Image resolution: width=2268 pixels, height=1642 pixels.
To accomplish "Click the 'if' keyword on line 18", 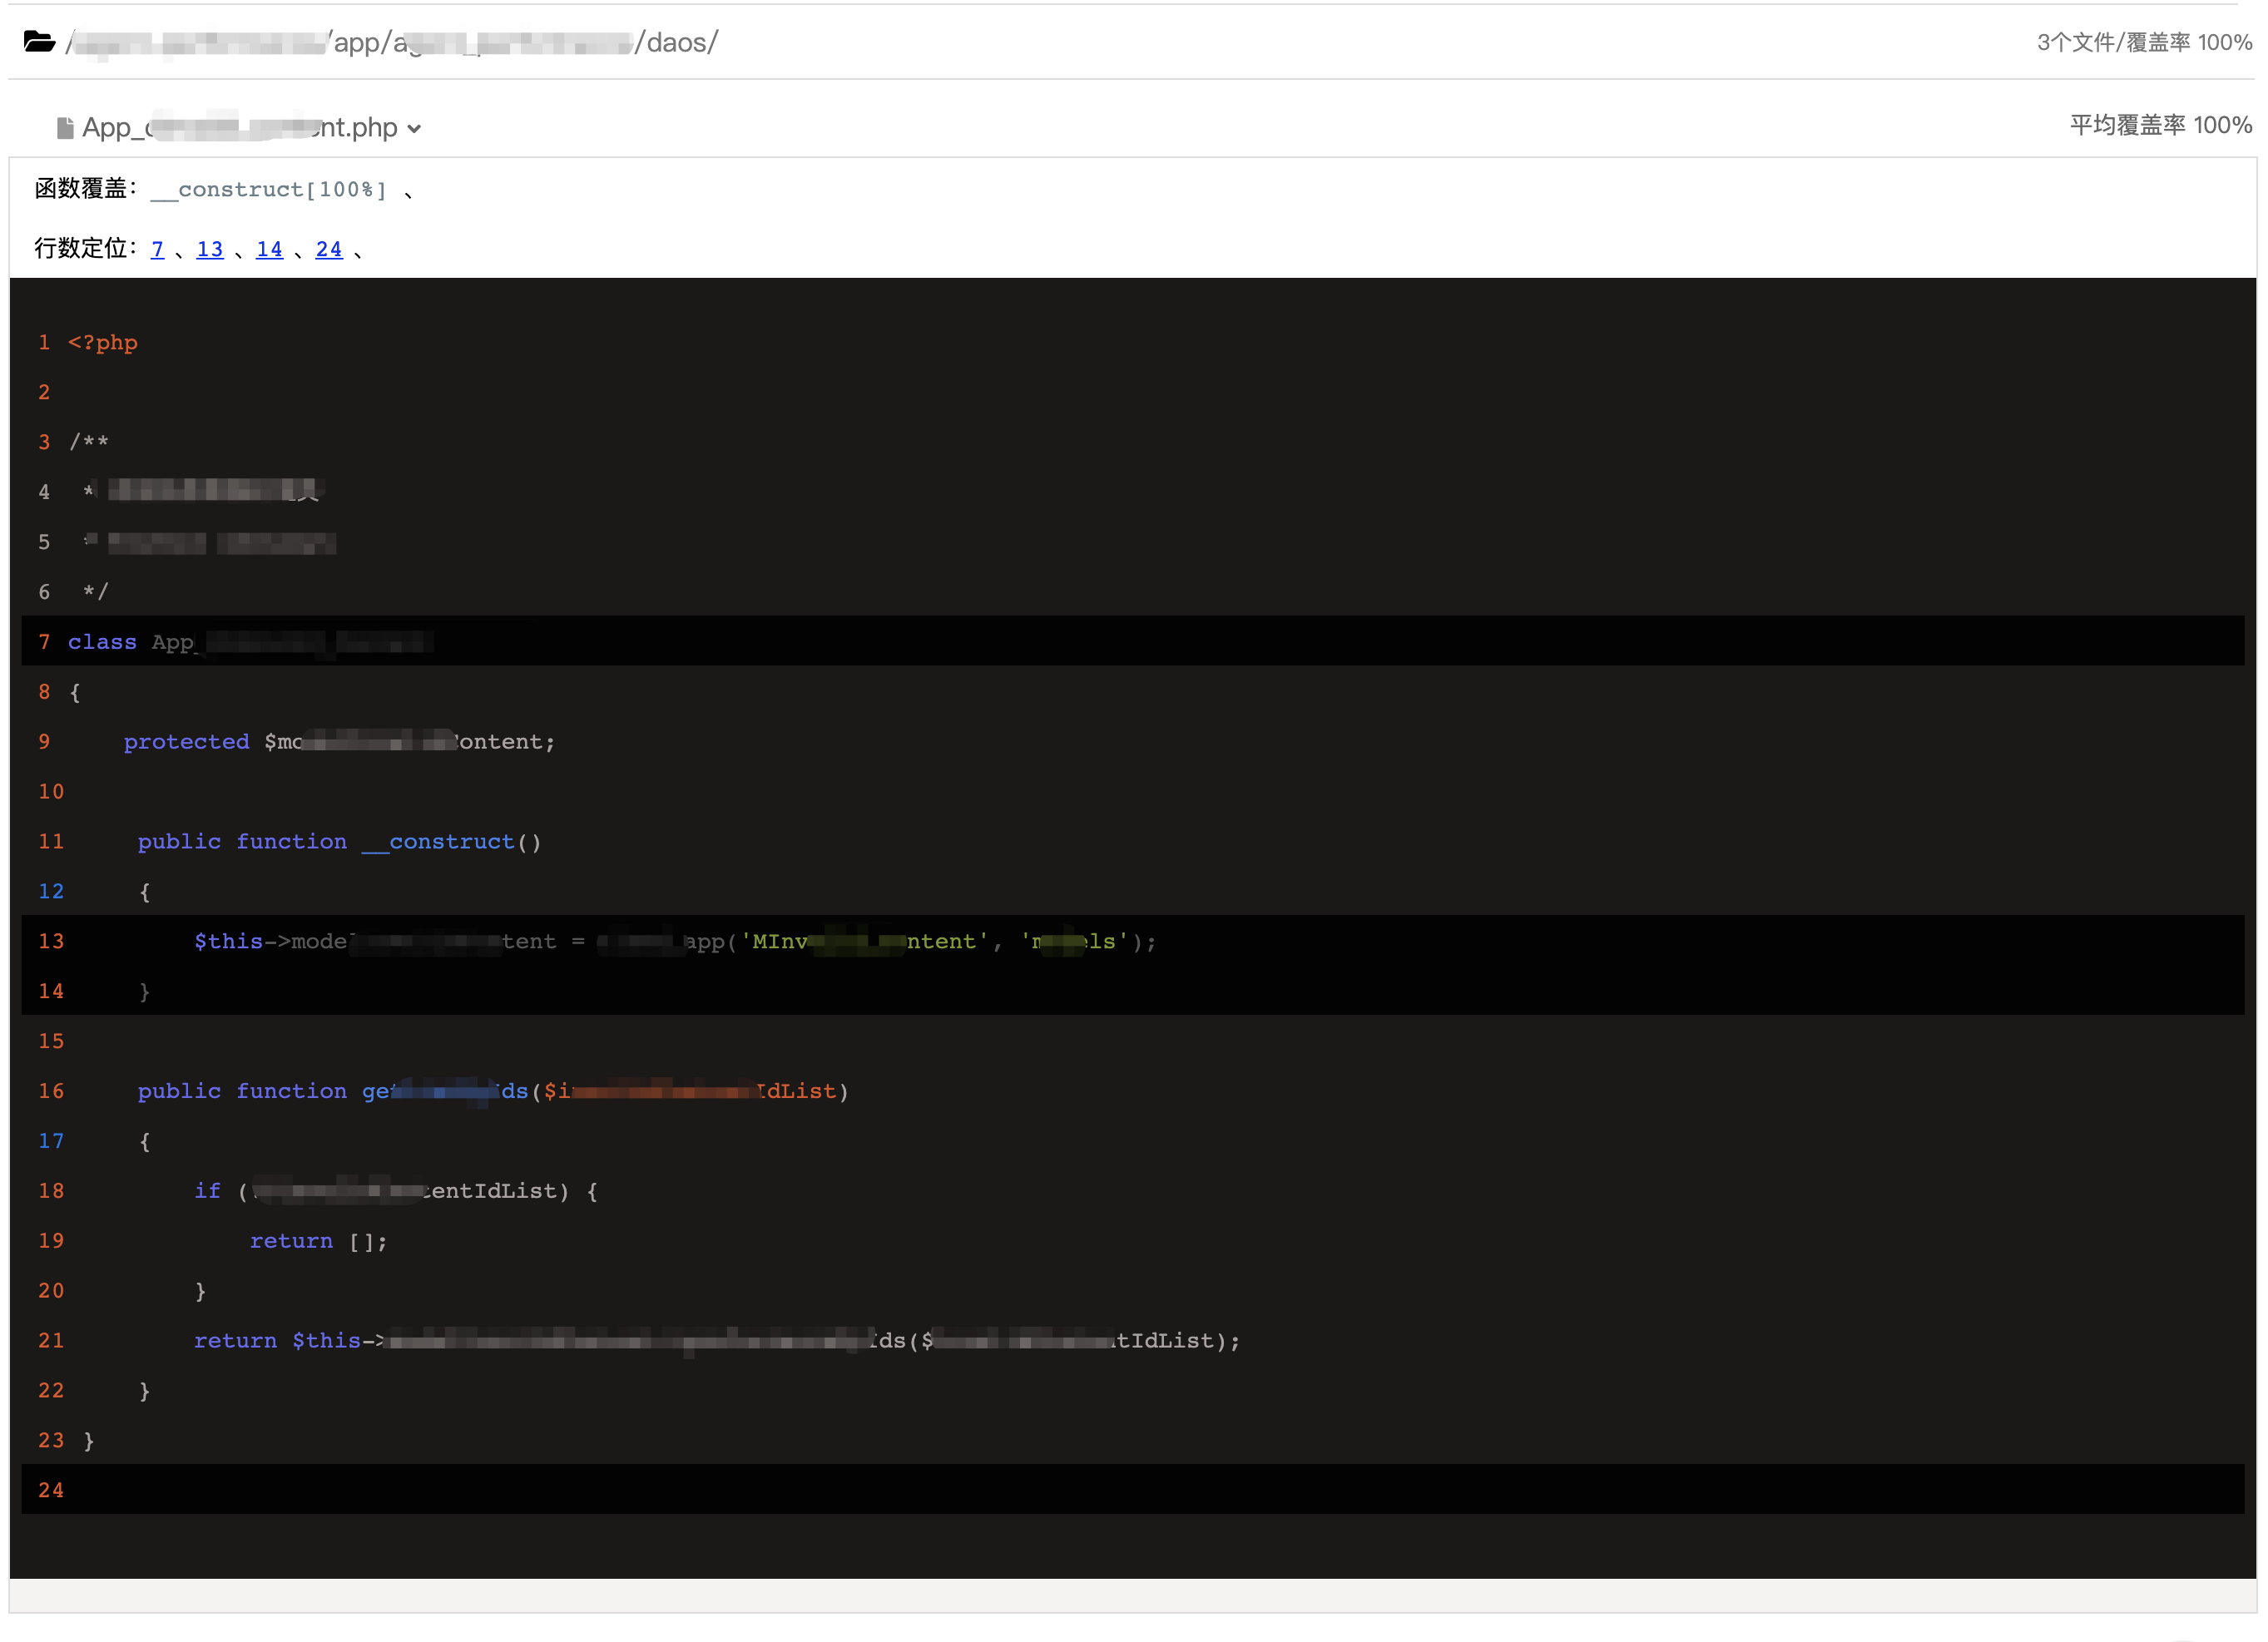I will 207,1191.
